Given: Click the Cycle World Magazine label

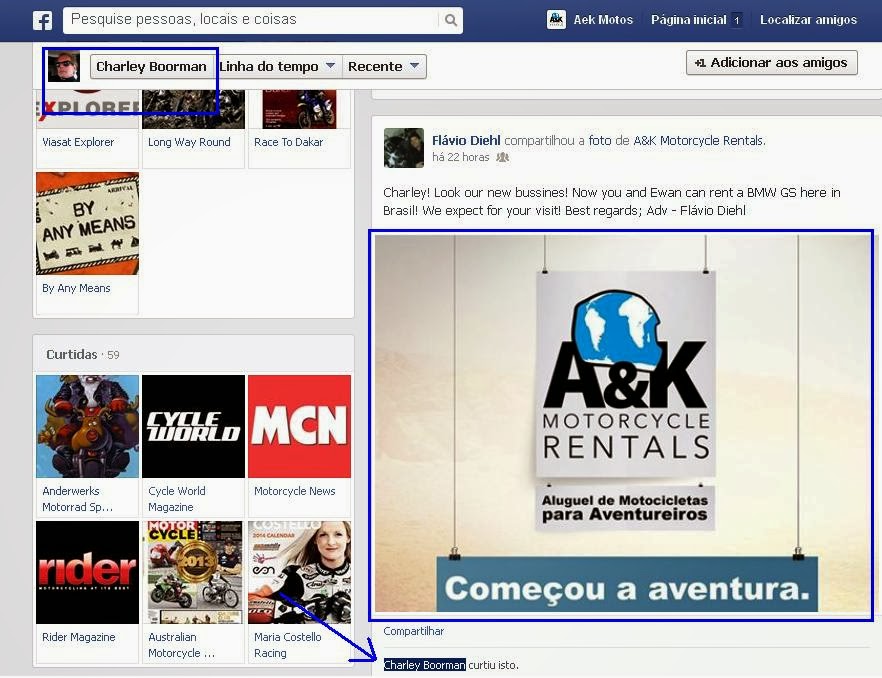Looking at the screenshot, I should pyautogui.click(x=177, y=499).
